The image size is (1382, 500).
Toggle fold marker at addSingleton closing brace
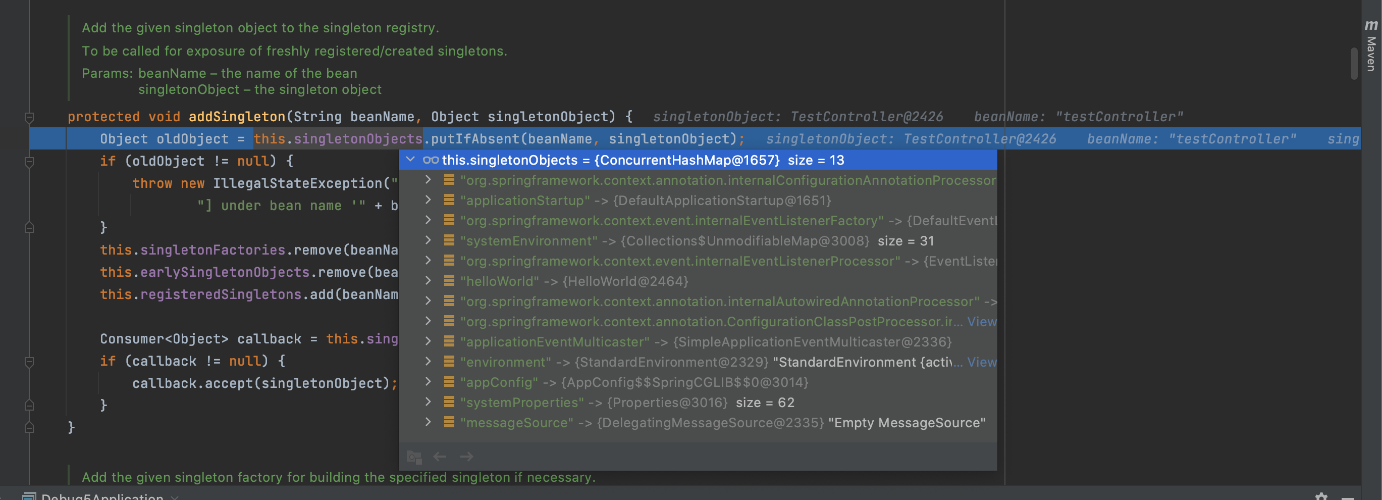pyautogui.click(x=31, y=427)
